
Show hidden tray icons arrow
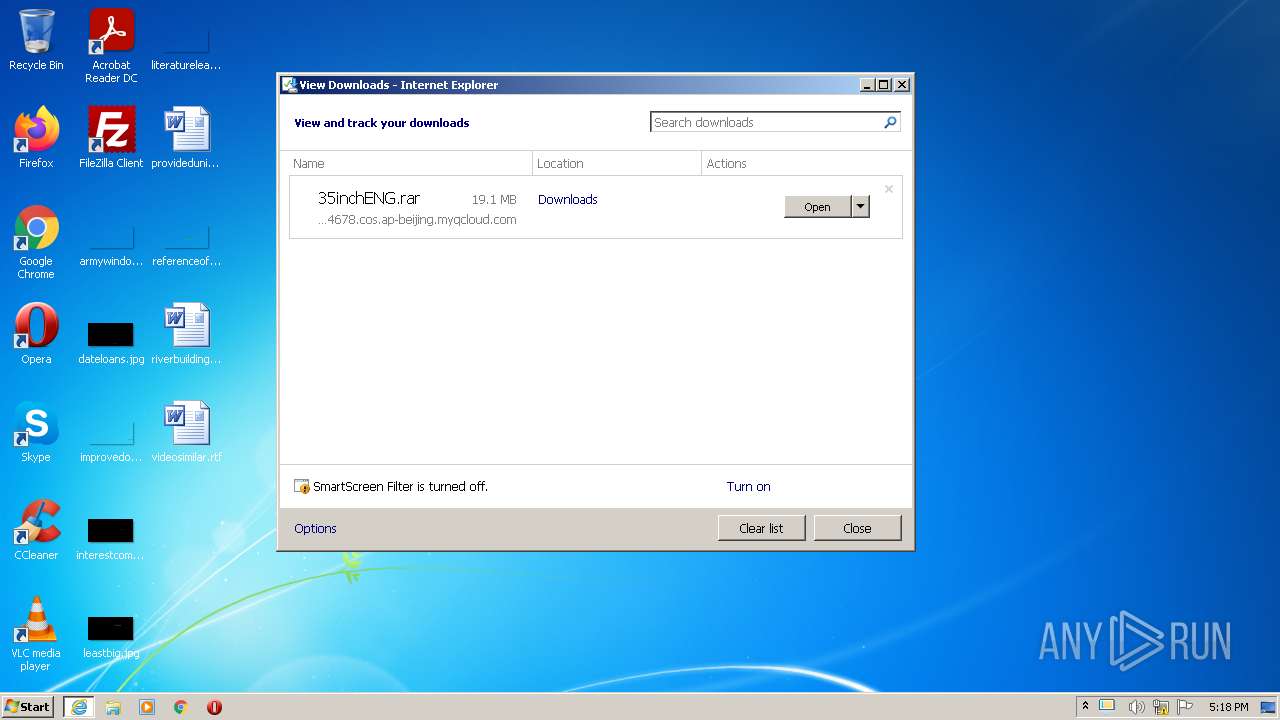[1085, 706]
